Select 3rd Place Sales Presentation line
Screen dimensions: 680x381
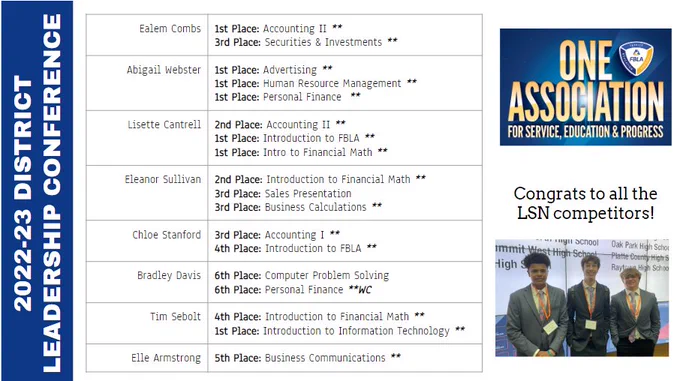pos(283,194)
